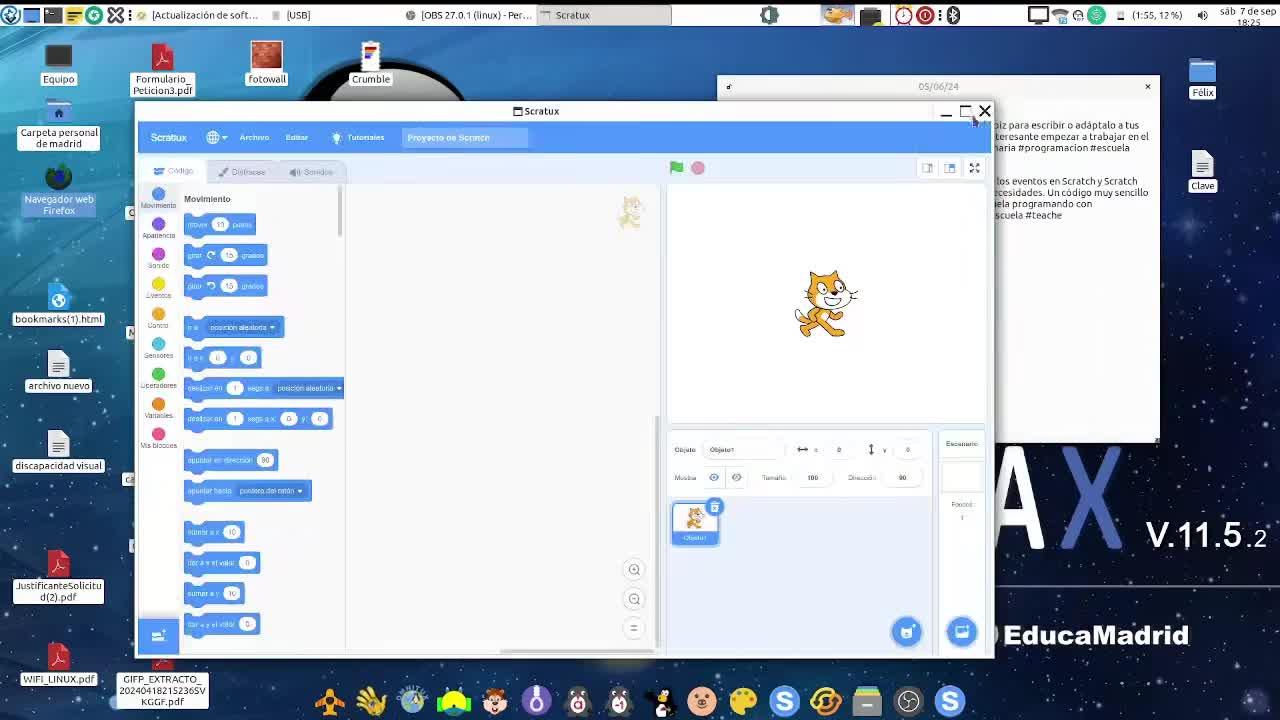1280x720 pixels.
Task: Delete the Objeto1 sprite with trash icon
Action: pos(714,508)
